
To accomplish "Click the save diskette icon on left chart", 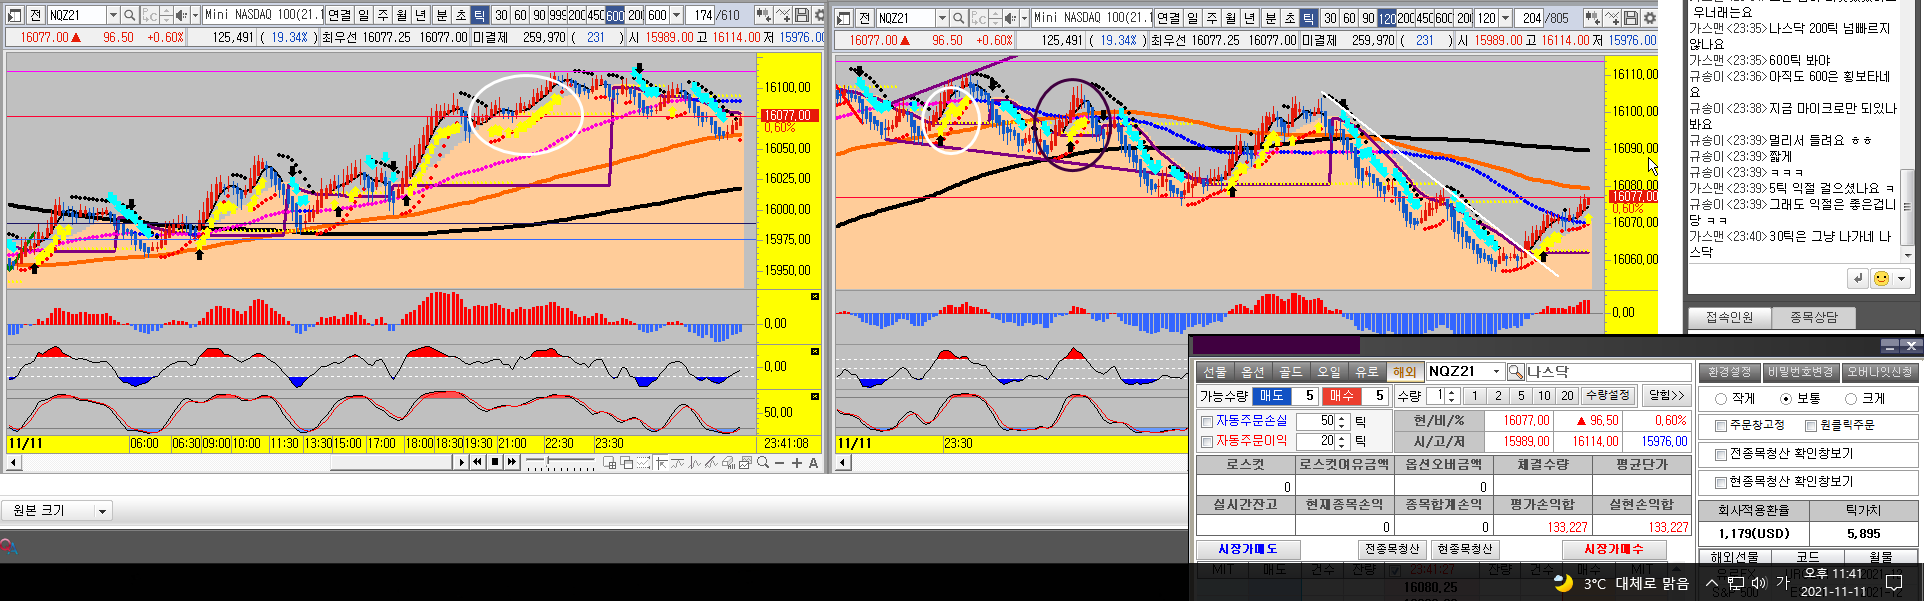I will (802, 15).
